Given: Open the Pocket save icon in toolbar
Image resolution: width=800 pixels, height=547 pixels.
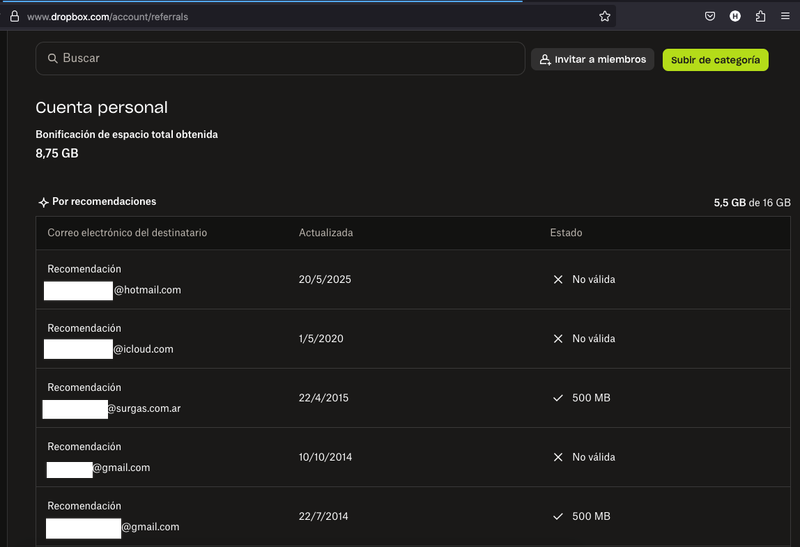Looking at the screenshot, I should tap(710, 16).
